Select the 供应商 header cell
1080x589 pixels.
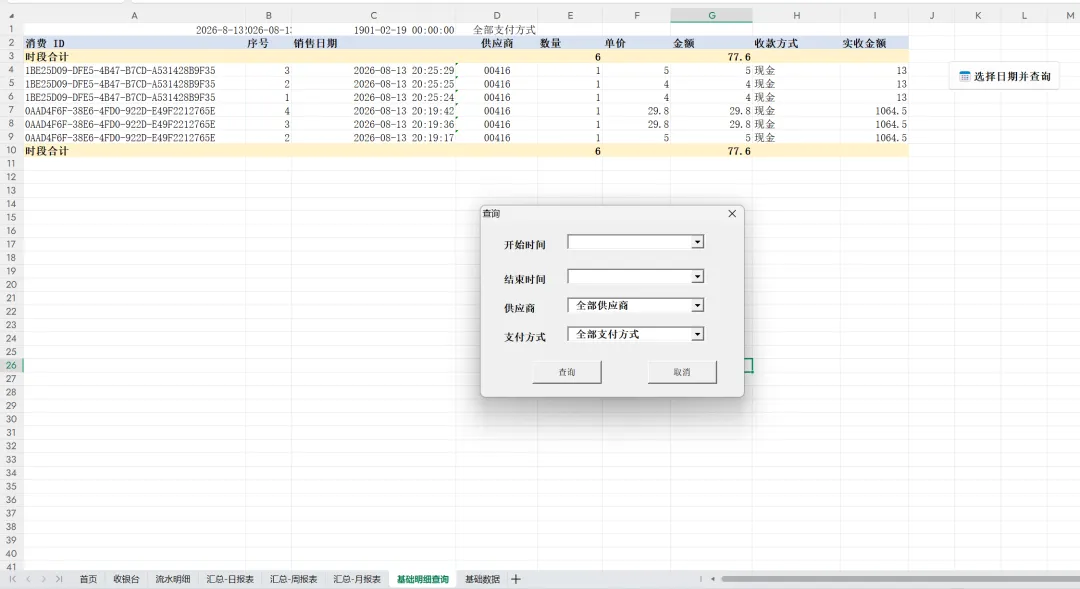pos(497,43)
